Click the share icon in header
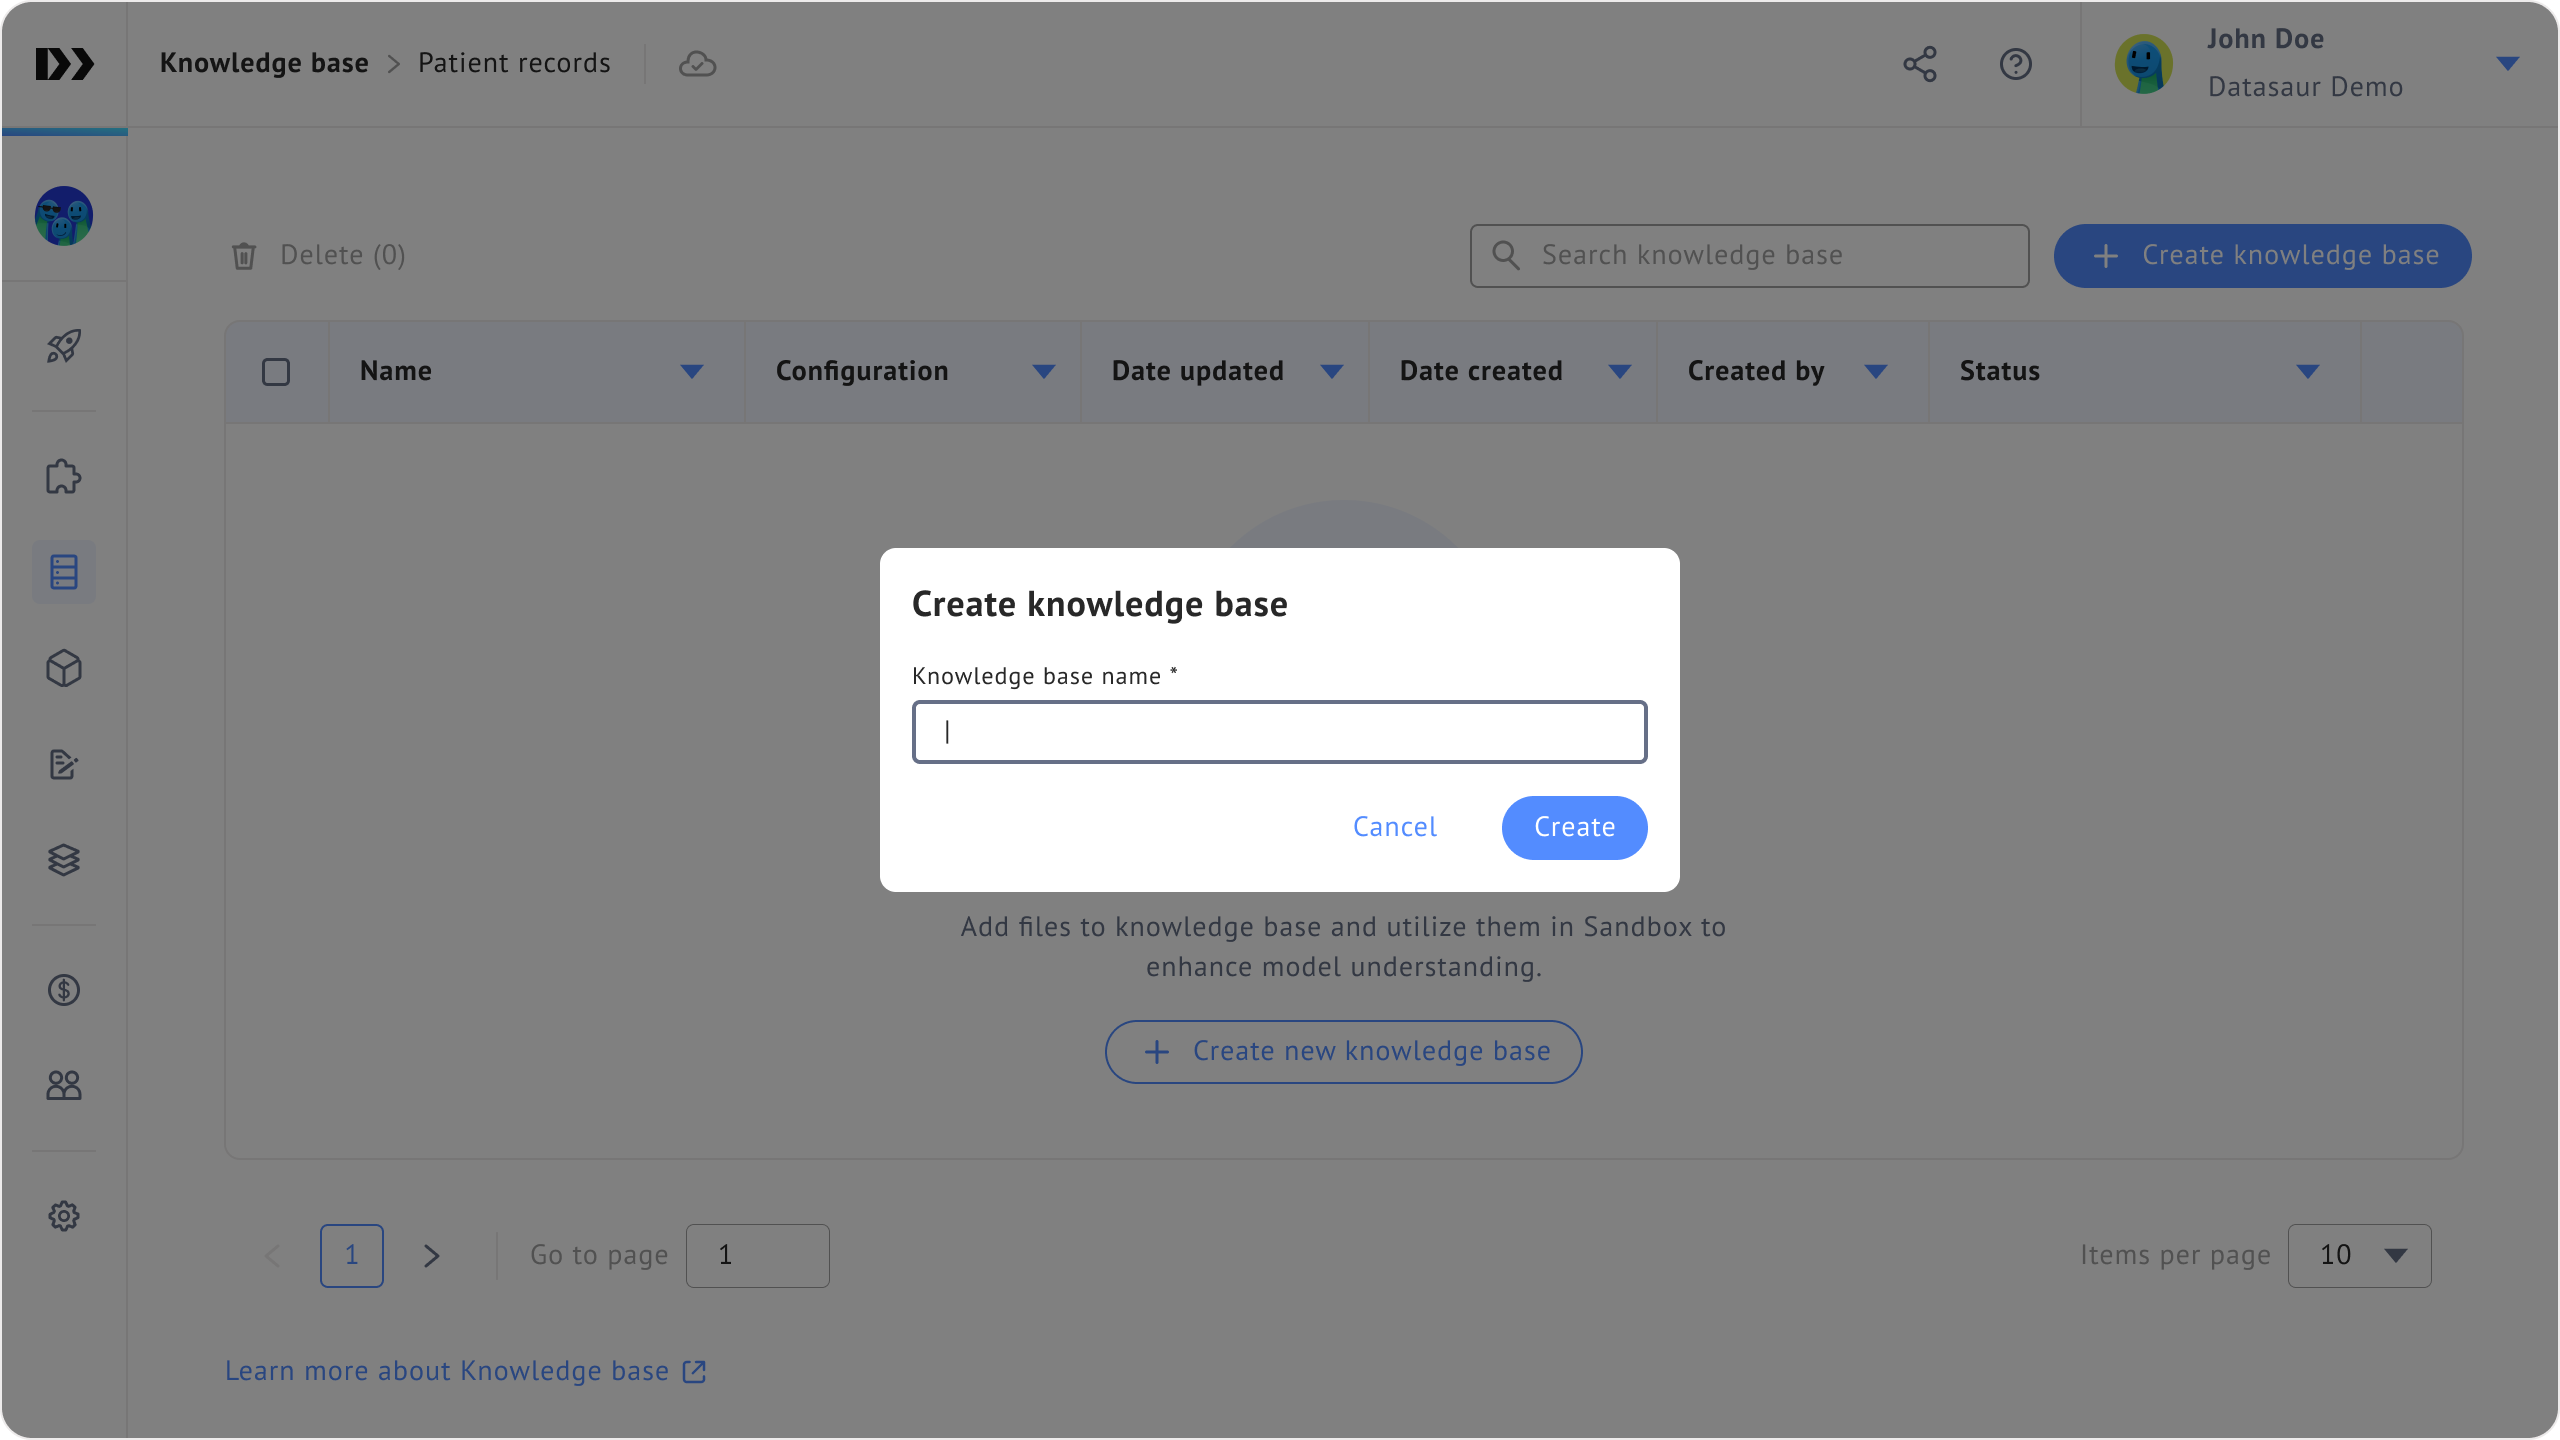This screenshot has width=2560, height=1440. click(x=1919, y=64)
